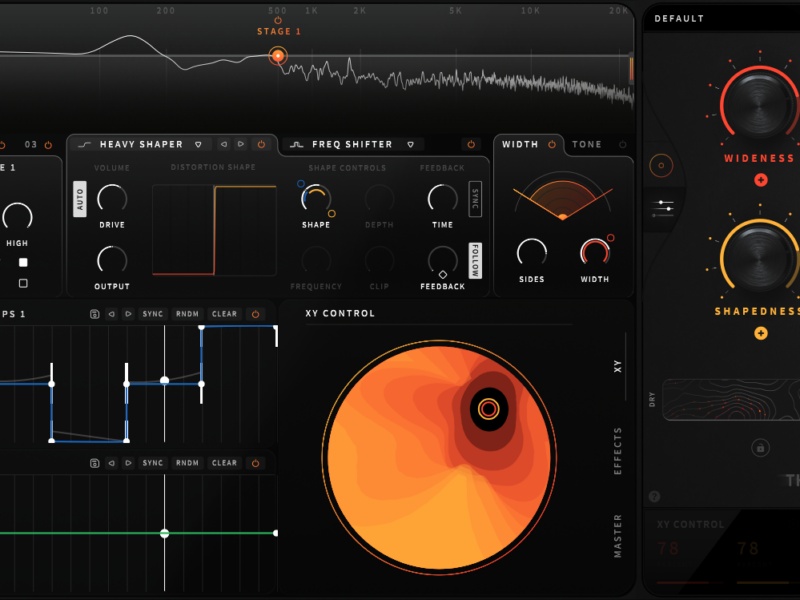
Task: Select the Effects vertical tab
Action: (x=618, y=451)
